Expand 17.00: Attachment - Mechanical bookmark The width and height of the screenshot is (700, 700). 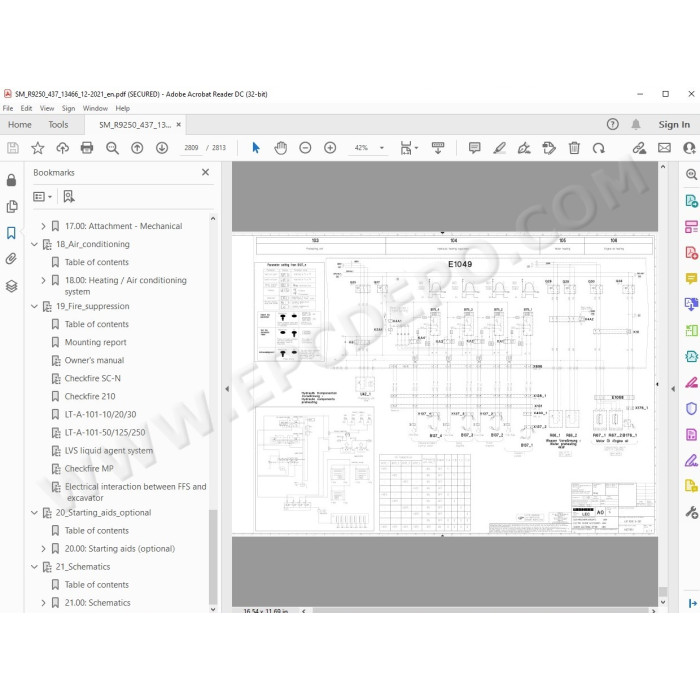tap(43, 226)
